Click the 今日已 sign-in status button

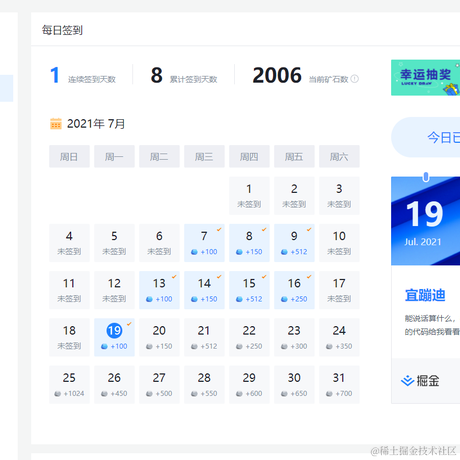point(426,137)
